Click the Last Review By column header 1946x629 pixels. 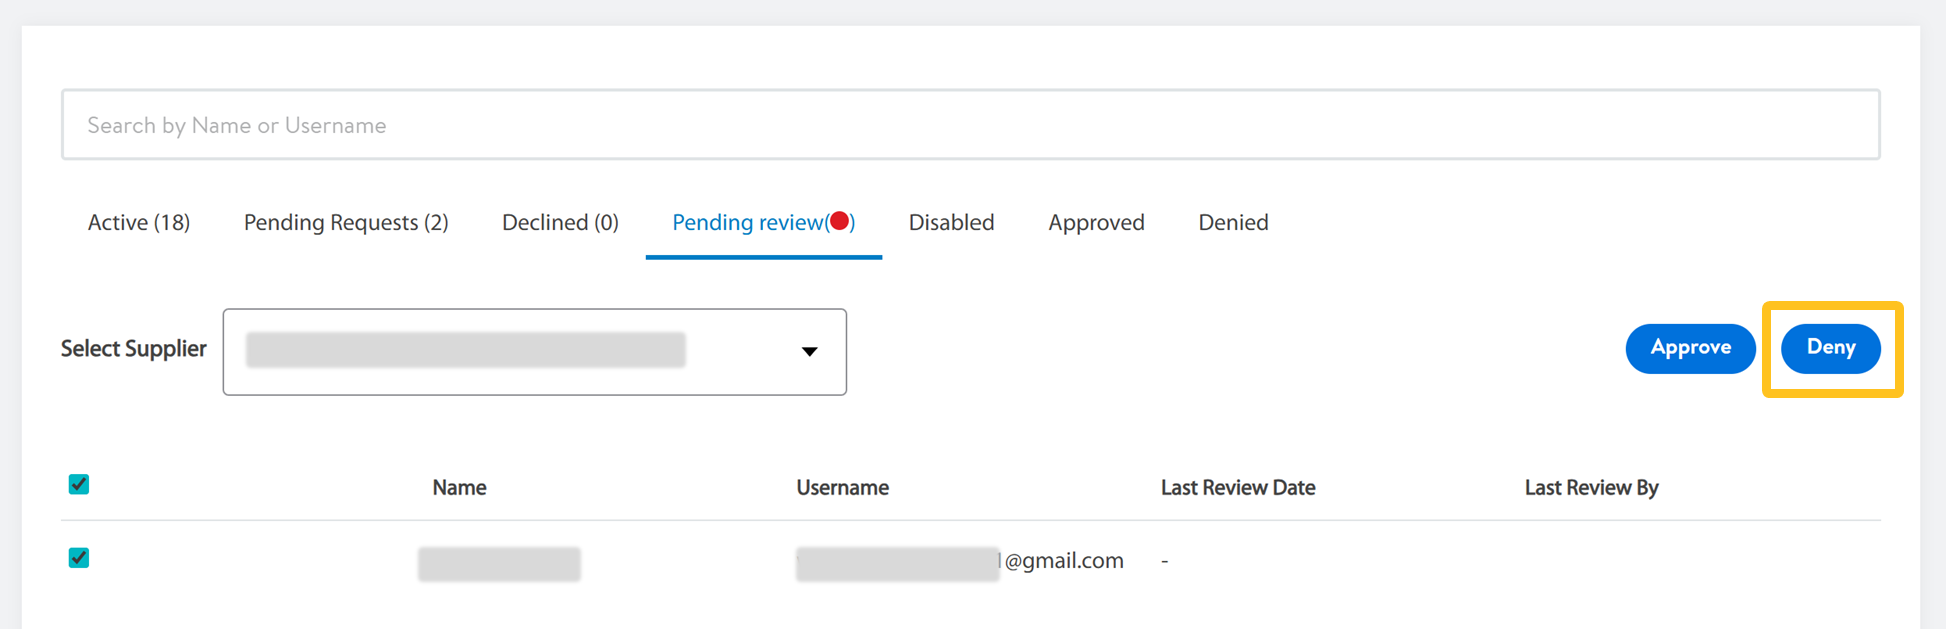point(1591,488)
